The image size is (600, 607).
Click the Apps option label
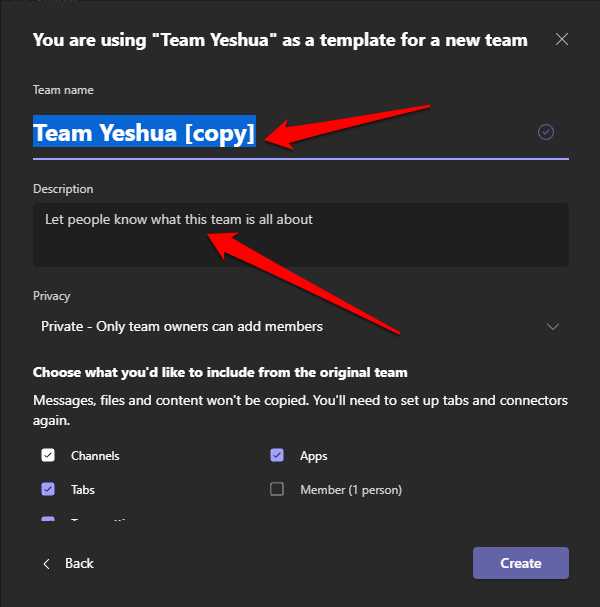pos(314,456)
